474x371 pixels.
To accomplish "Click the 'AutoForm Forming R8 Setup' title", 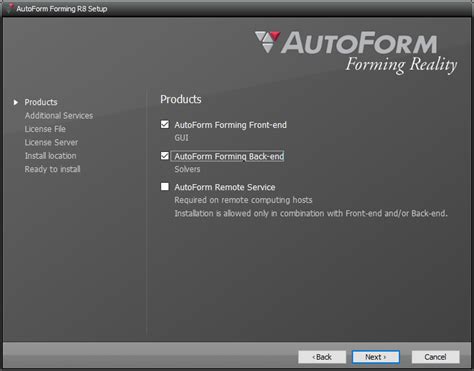I will tap(62, 9).
